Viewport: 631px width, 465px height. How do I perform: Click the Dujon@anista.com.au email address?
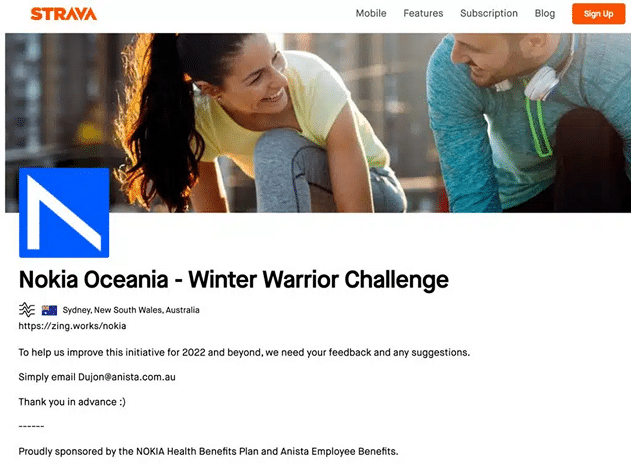tap(127, 377)
